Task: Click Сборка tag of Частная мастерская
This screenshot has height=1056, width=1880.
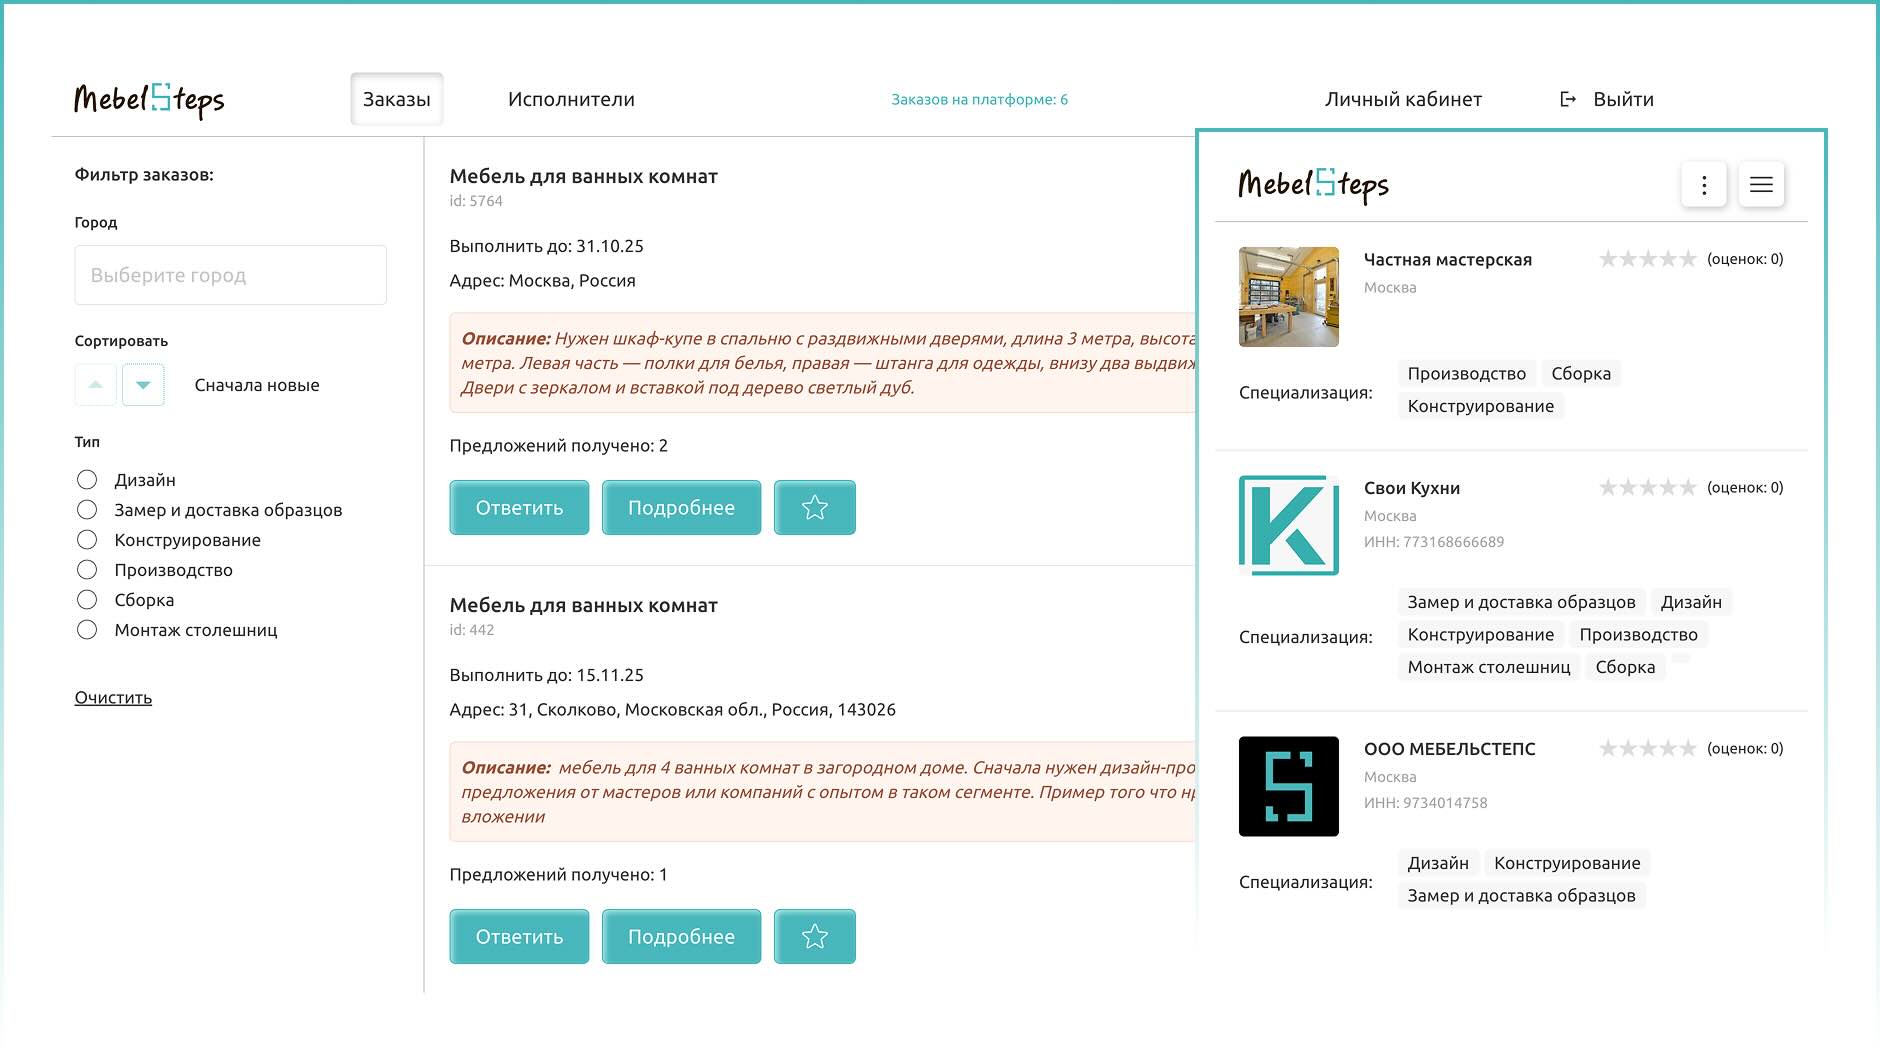Action: coord(1581,374)
